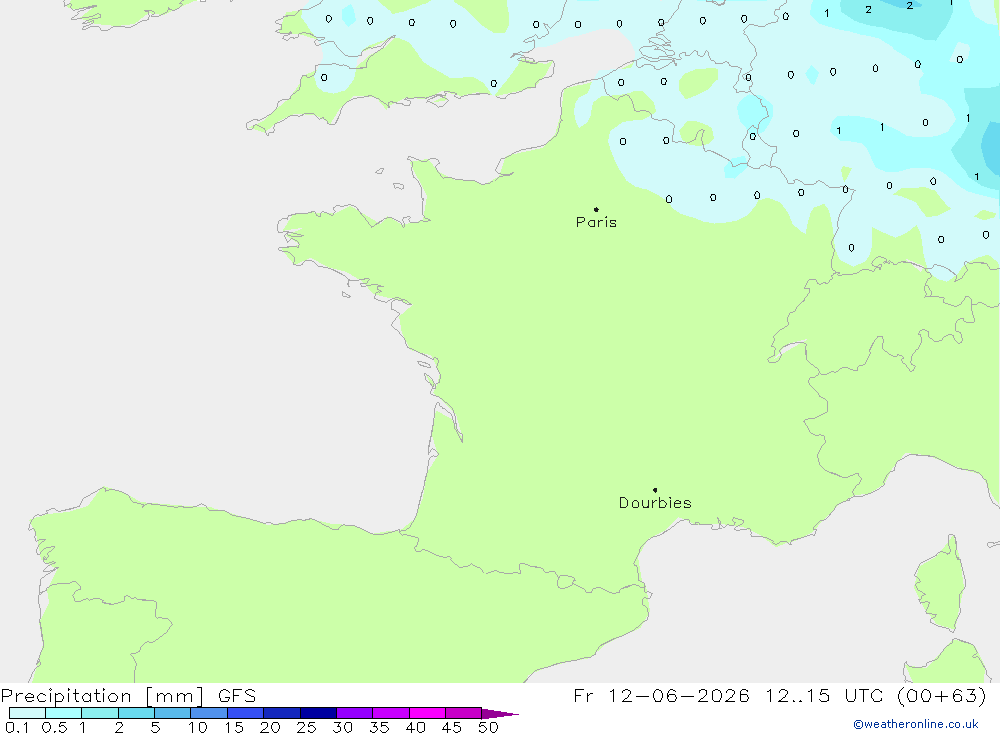This screenshot has width=1000, height=733.
Task: Click the 'Precipitation [mm] GFS' title text
Action: coord(128,696)
